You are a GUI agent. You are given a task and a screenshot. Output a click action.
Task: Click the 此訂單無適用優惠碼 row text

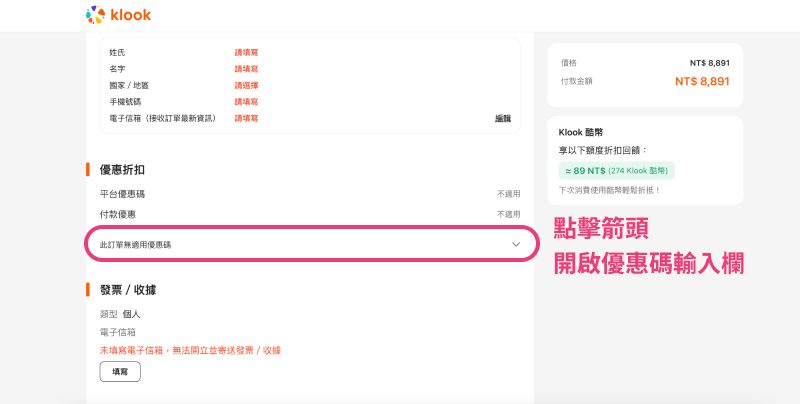pyautogui.click(x=135, y=245)
